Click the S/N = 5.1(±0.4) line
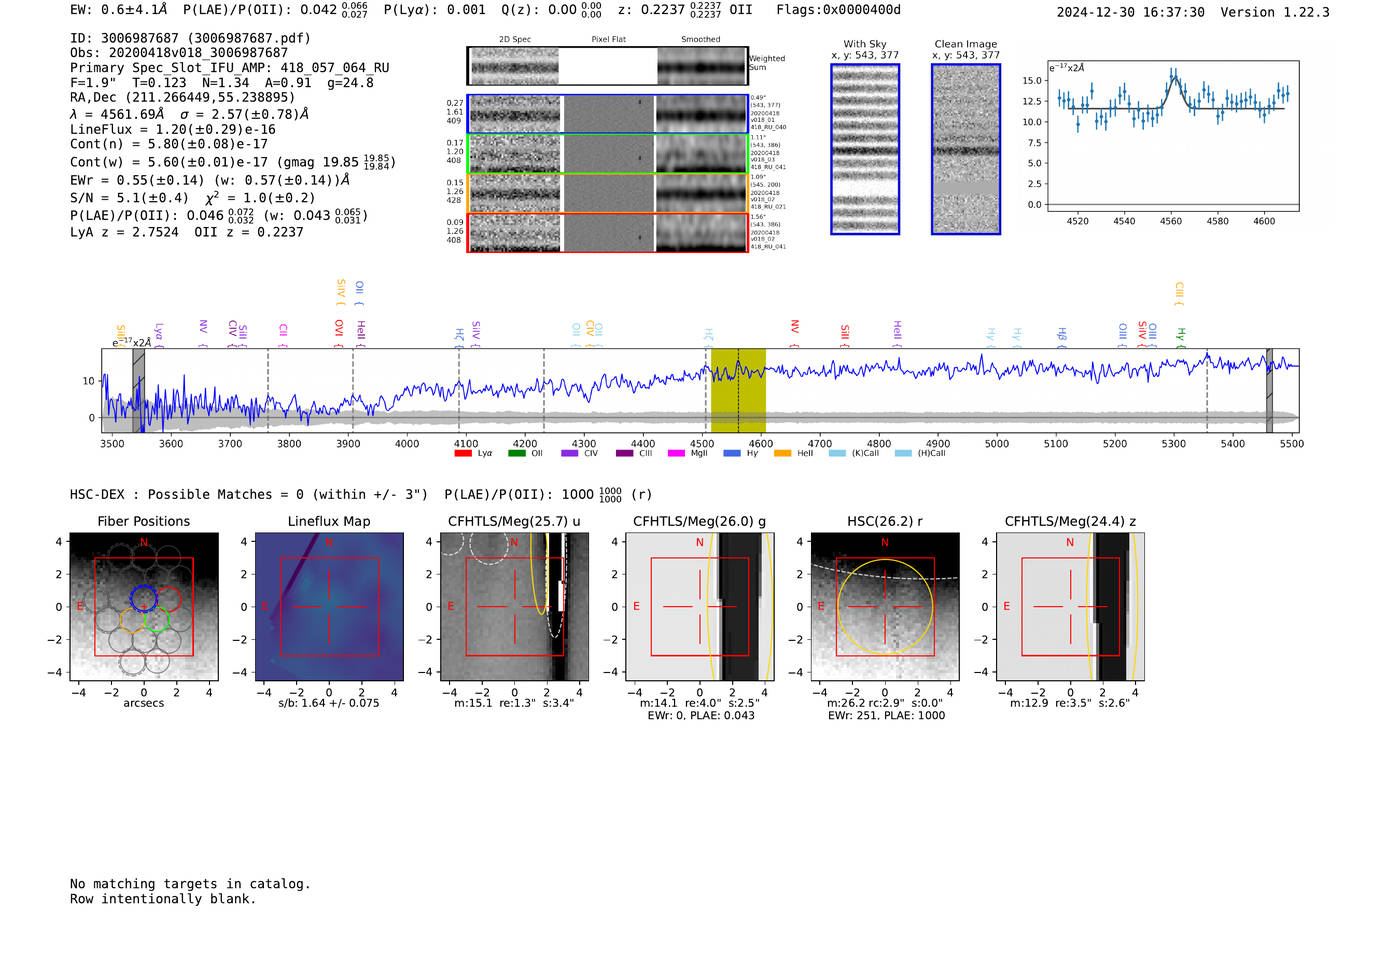Image resolution: width=1400 pixels, height=953 pixels. click(192, 197)
